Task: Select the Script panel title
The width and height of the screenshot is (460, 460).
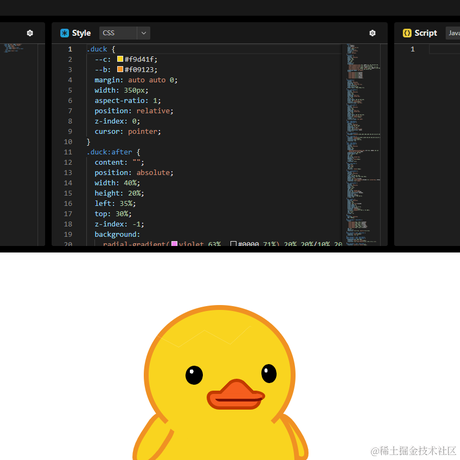Action: click(x=426, y=33)
